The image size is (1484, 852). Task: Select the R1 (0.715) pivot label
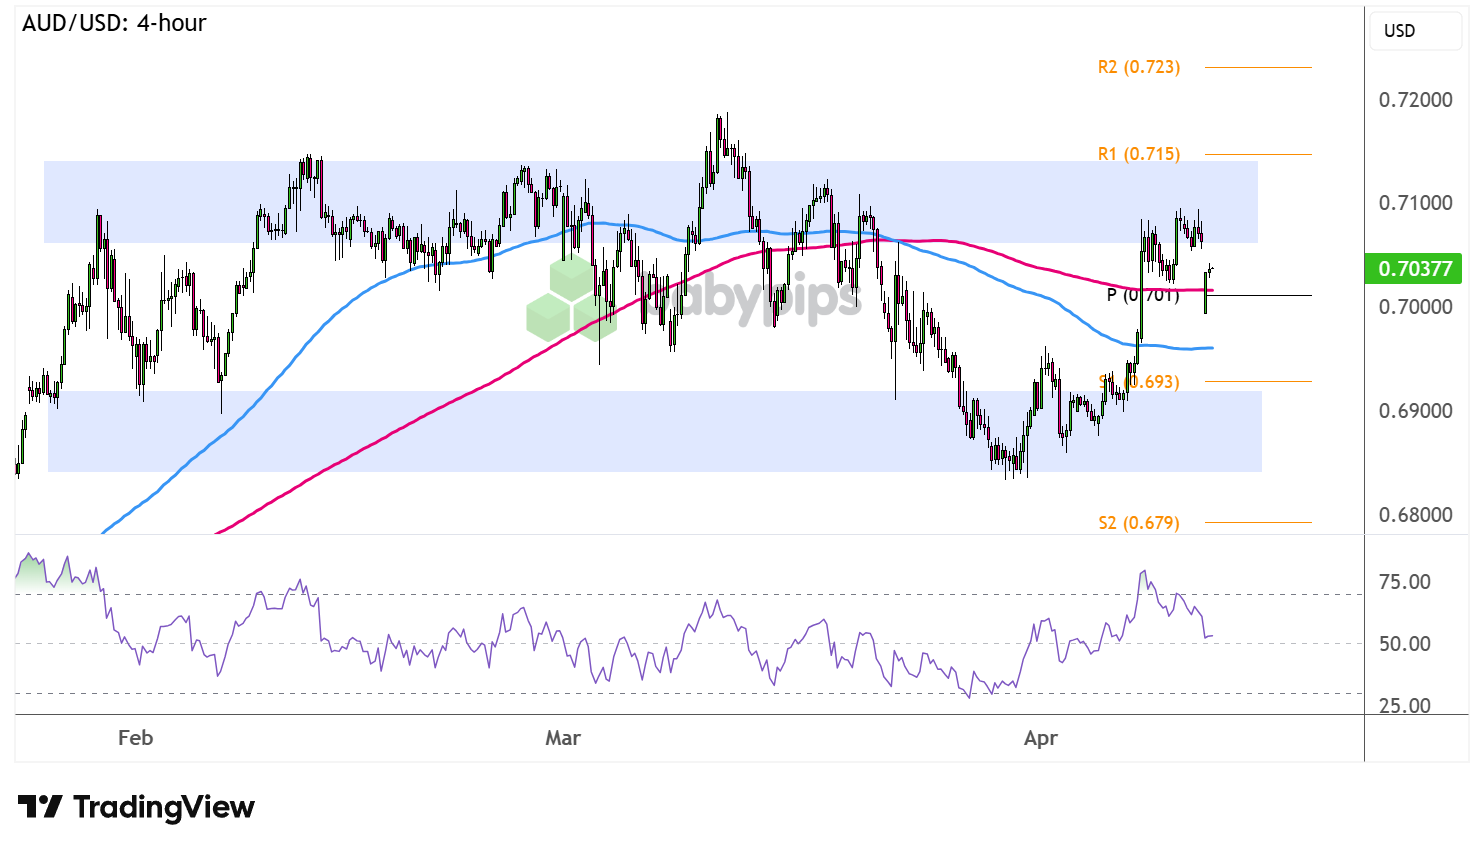(1138, 154)
